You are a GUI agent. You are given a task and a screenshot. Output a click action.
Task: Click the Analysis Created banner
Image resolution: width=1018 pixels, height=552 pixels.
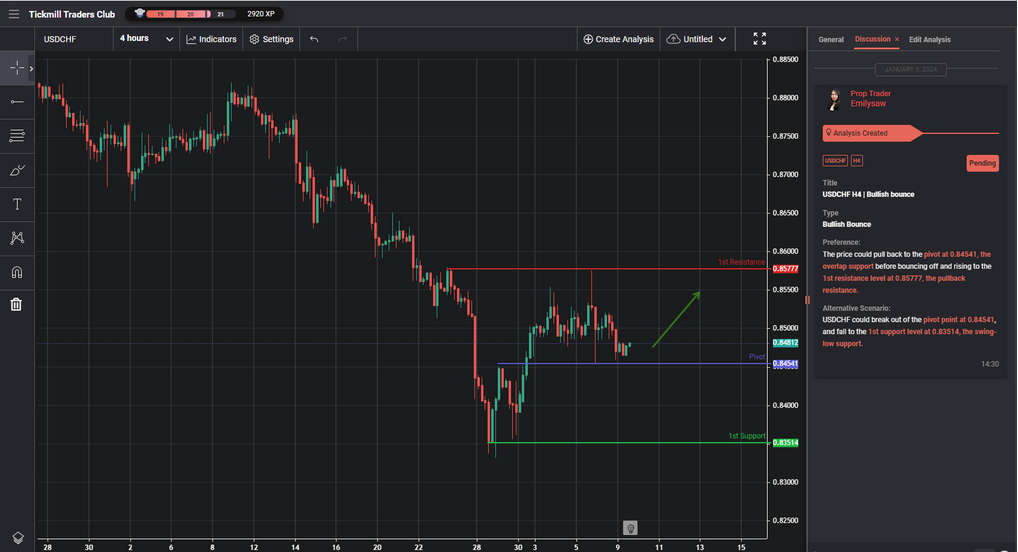[x=872, y=133]
